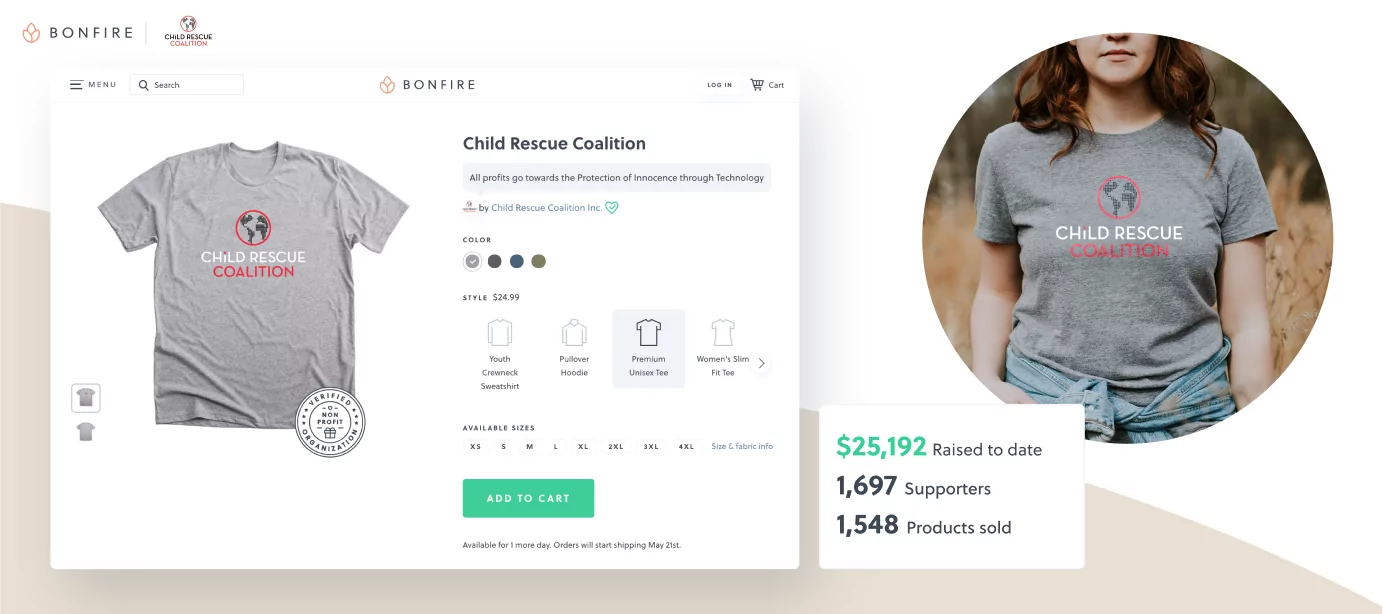Viewport: 1383px width, 614px height.
Task: Open the Menu label in the header
Action: point(102,85)
